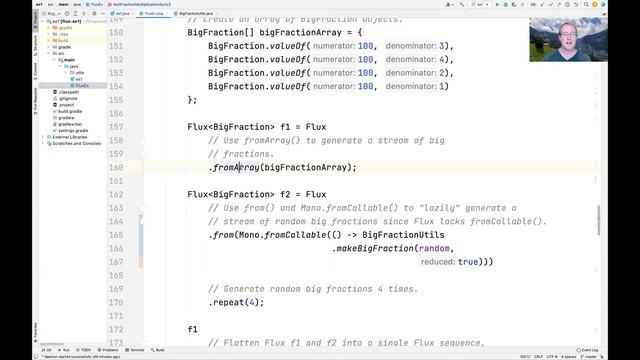Click line number 160 in gutter
The width and height of the screenshot is (640, 360).
116,167
